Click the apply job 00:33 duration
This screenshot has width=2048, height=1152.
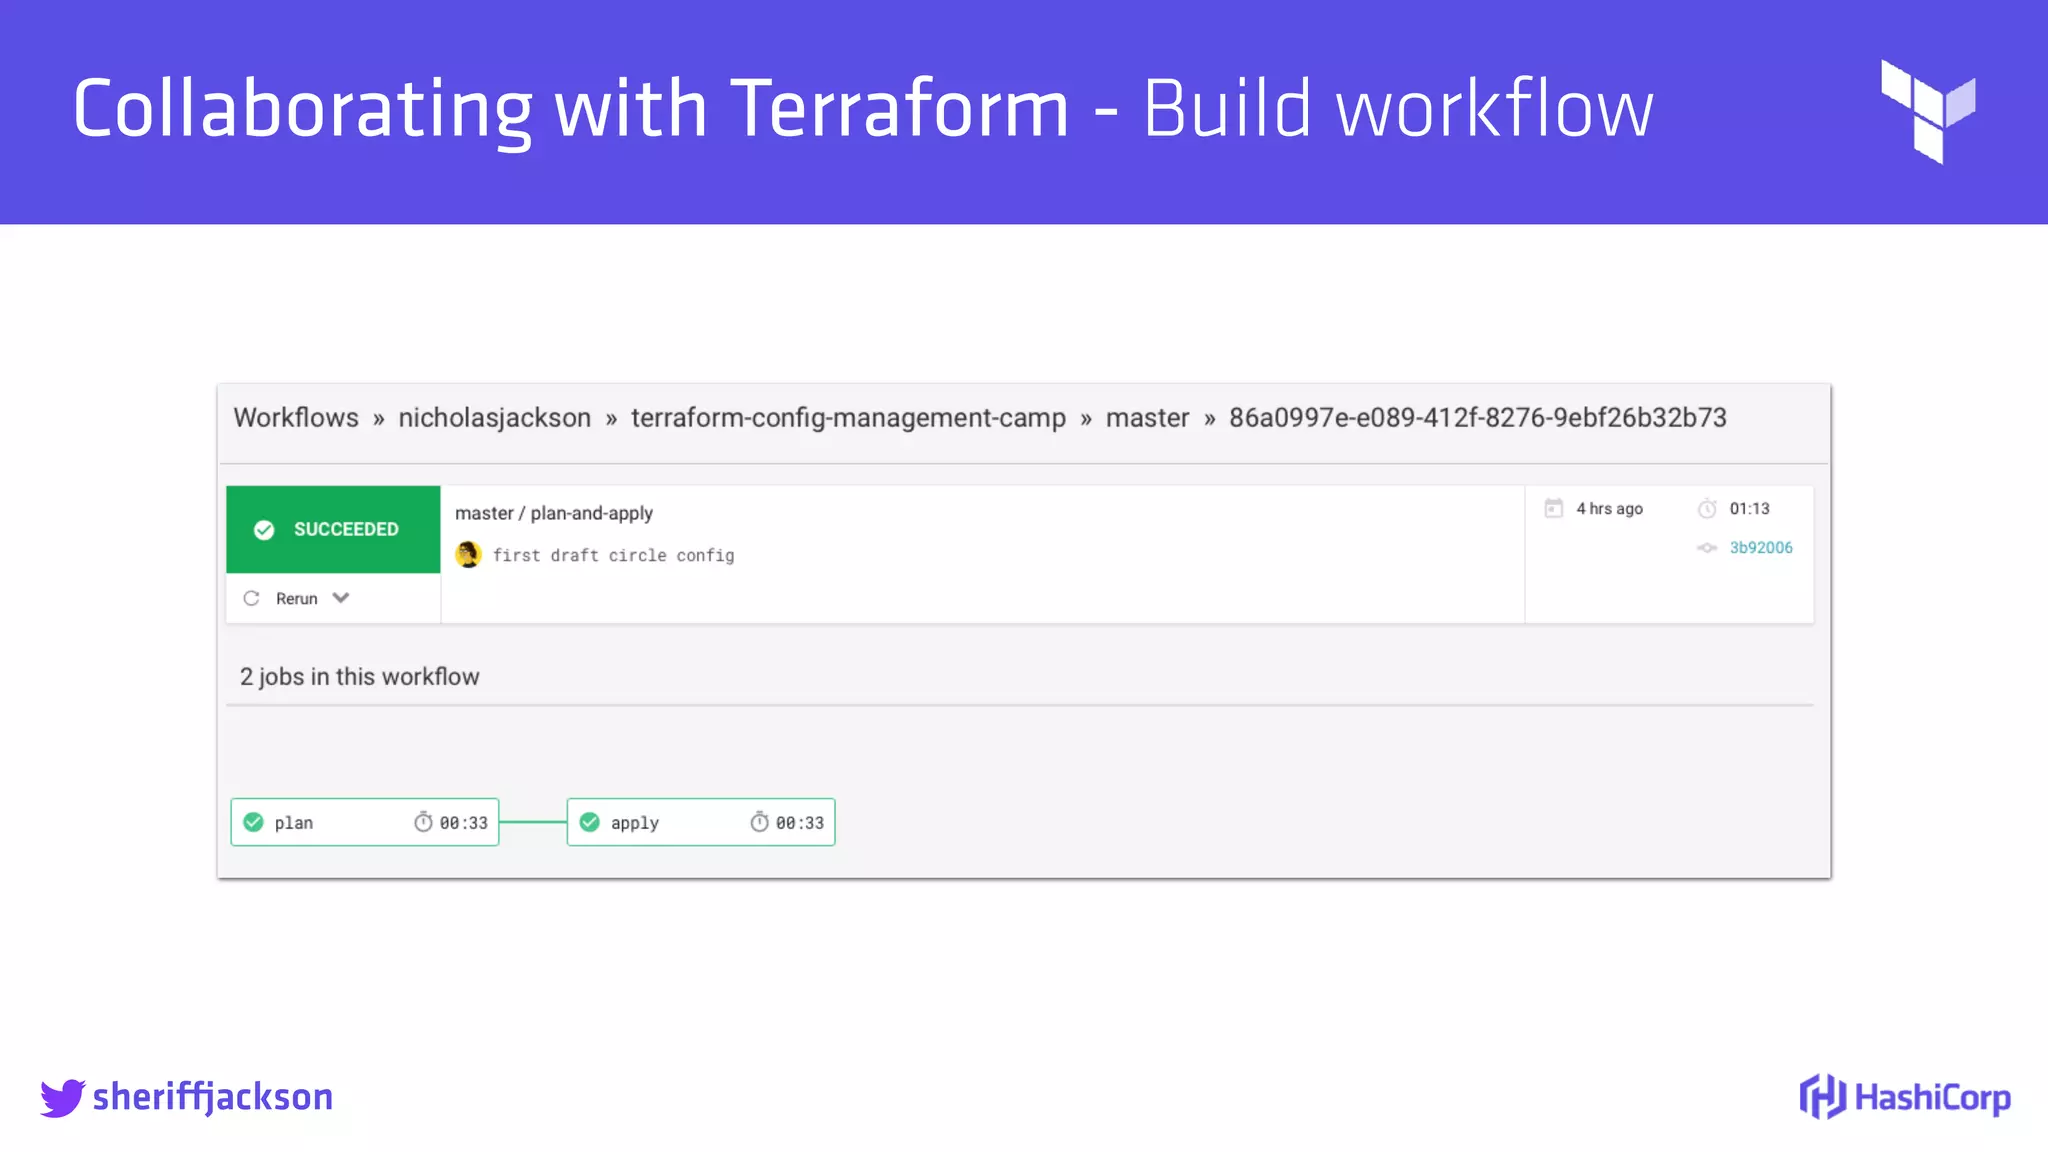[x=800, y=823]
